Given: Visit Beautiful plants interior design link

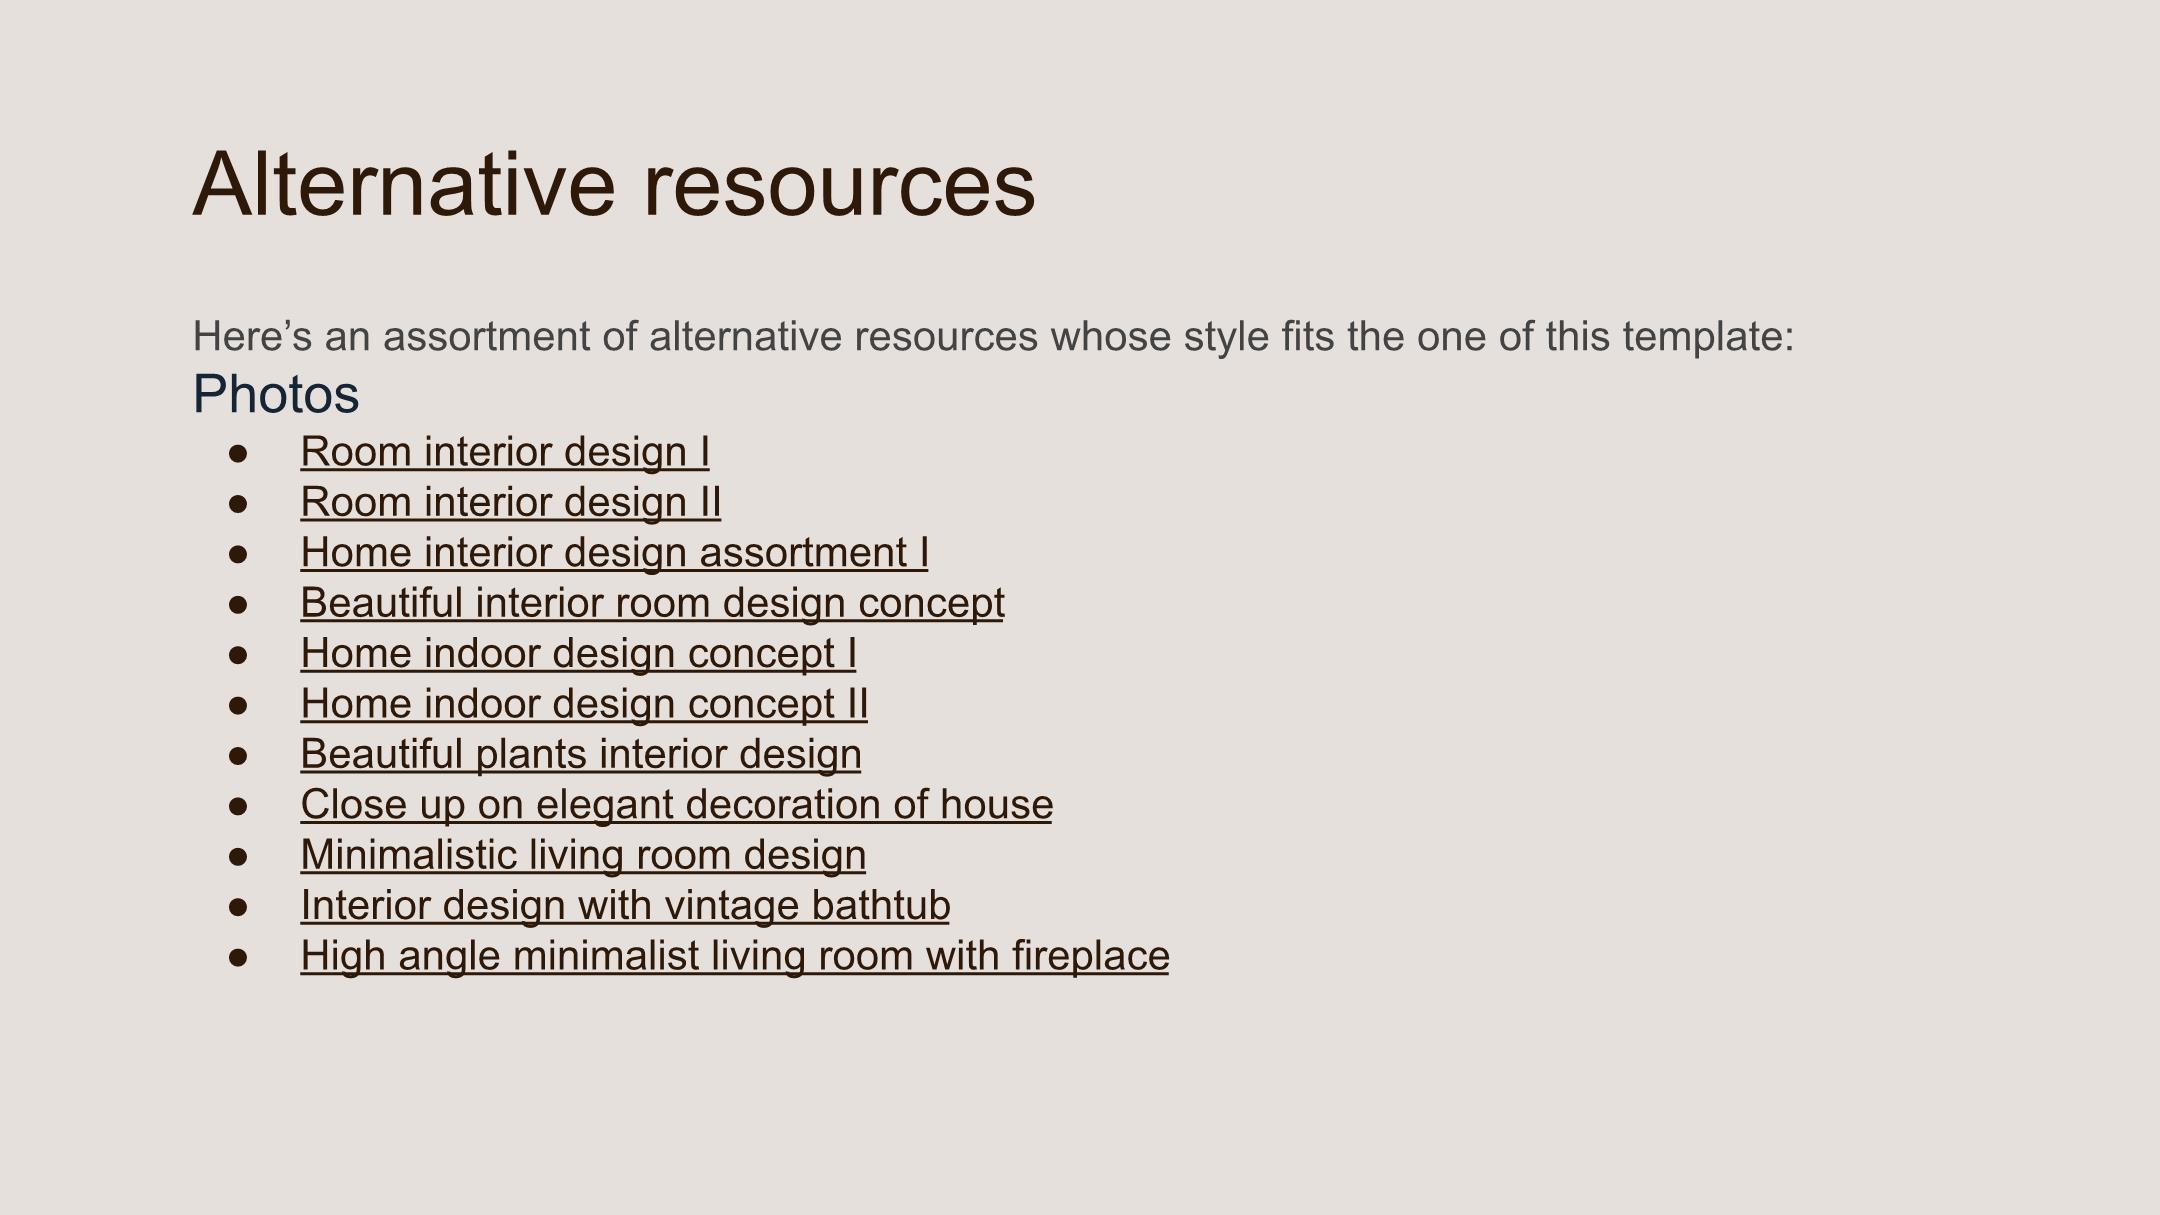Looking at the screenshot, I should coord(581,754).
